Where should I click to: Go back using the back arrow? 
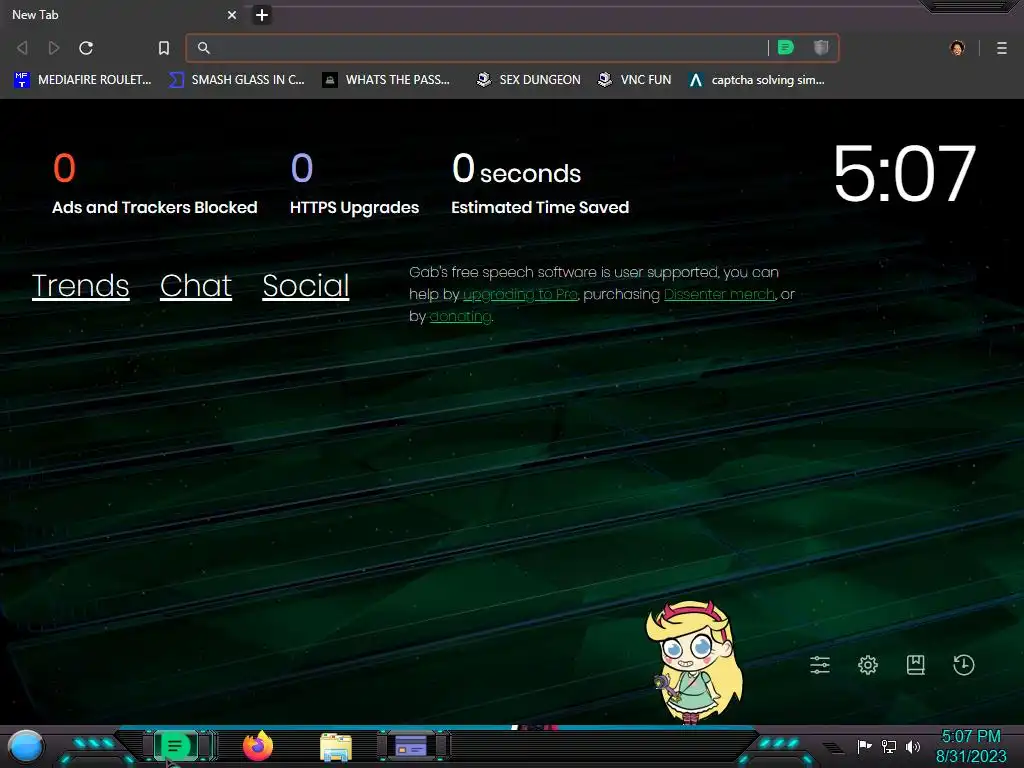pos(22,48)
